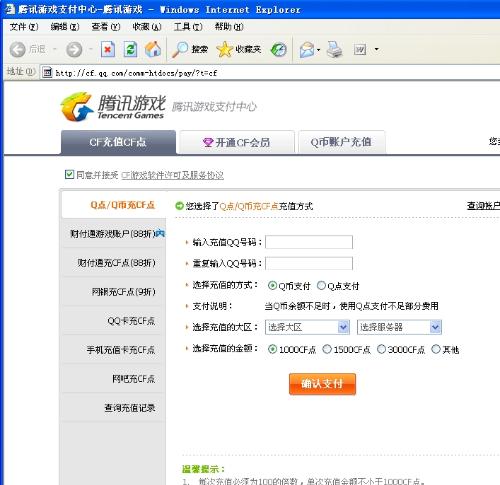This screenshot has height=485, width=500.
Task: Choose the 其他 amount option
Action: [x=436, y=349]
